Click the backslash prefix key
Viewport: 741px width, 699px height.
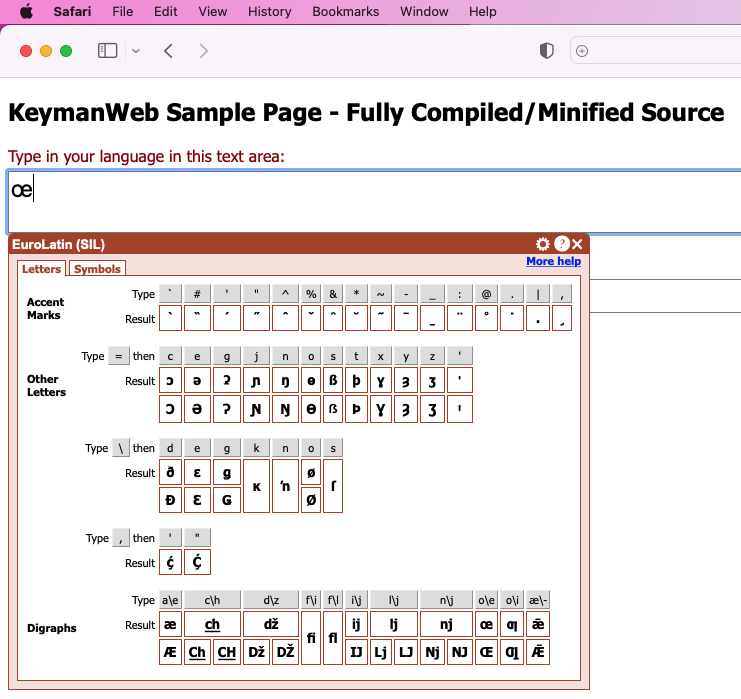[x=121, y=448]
